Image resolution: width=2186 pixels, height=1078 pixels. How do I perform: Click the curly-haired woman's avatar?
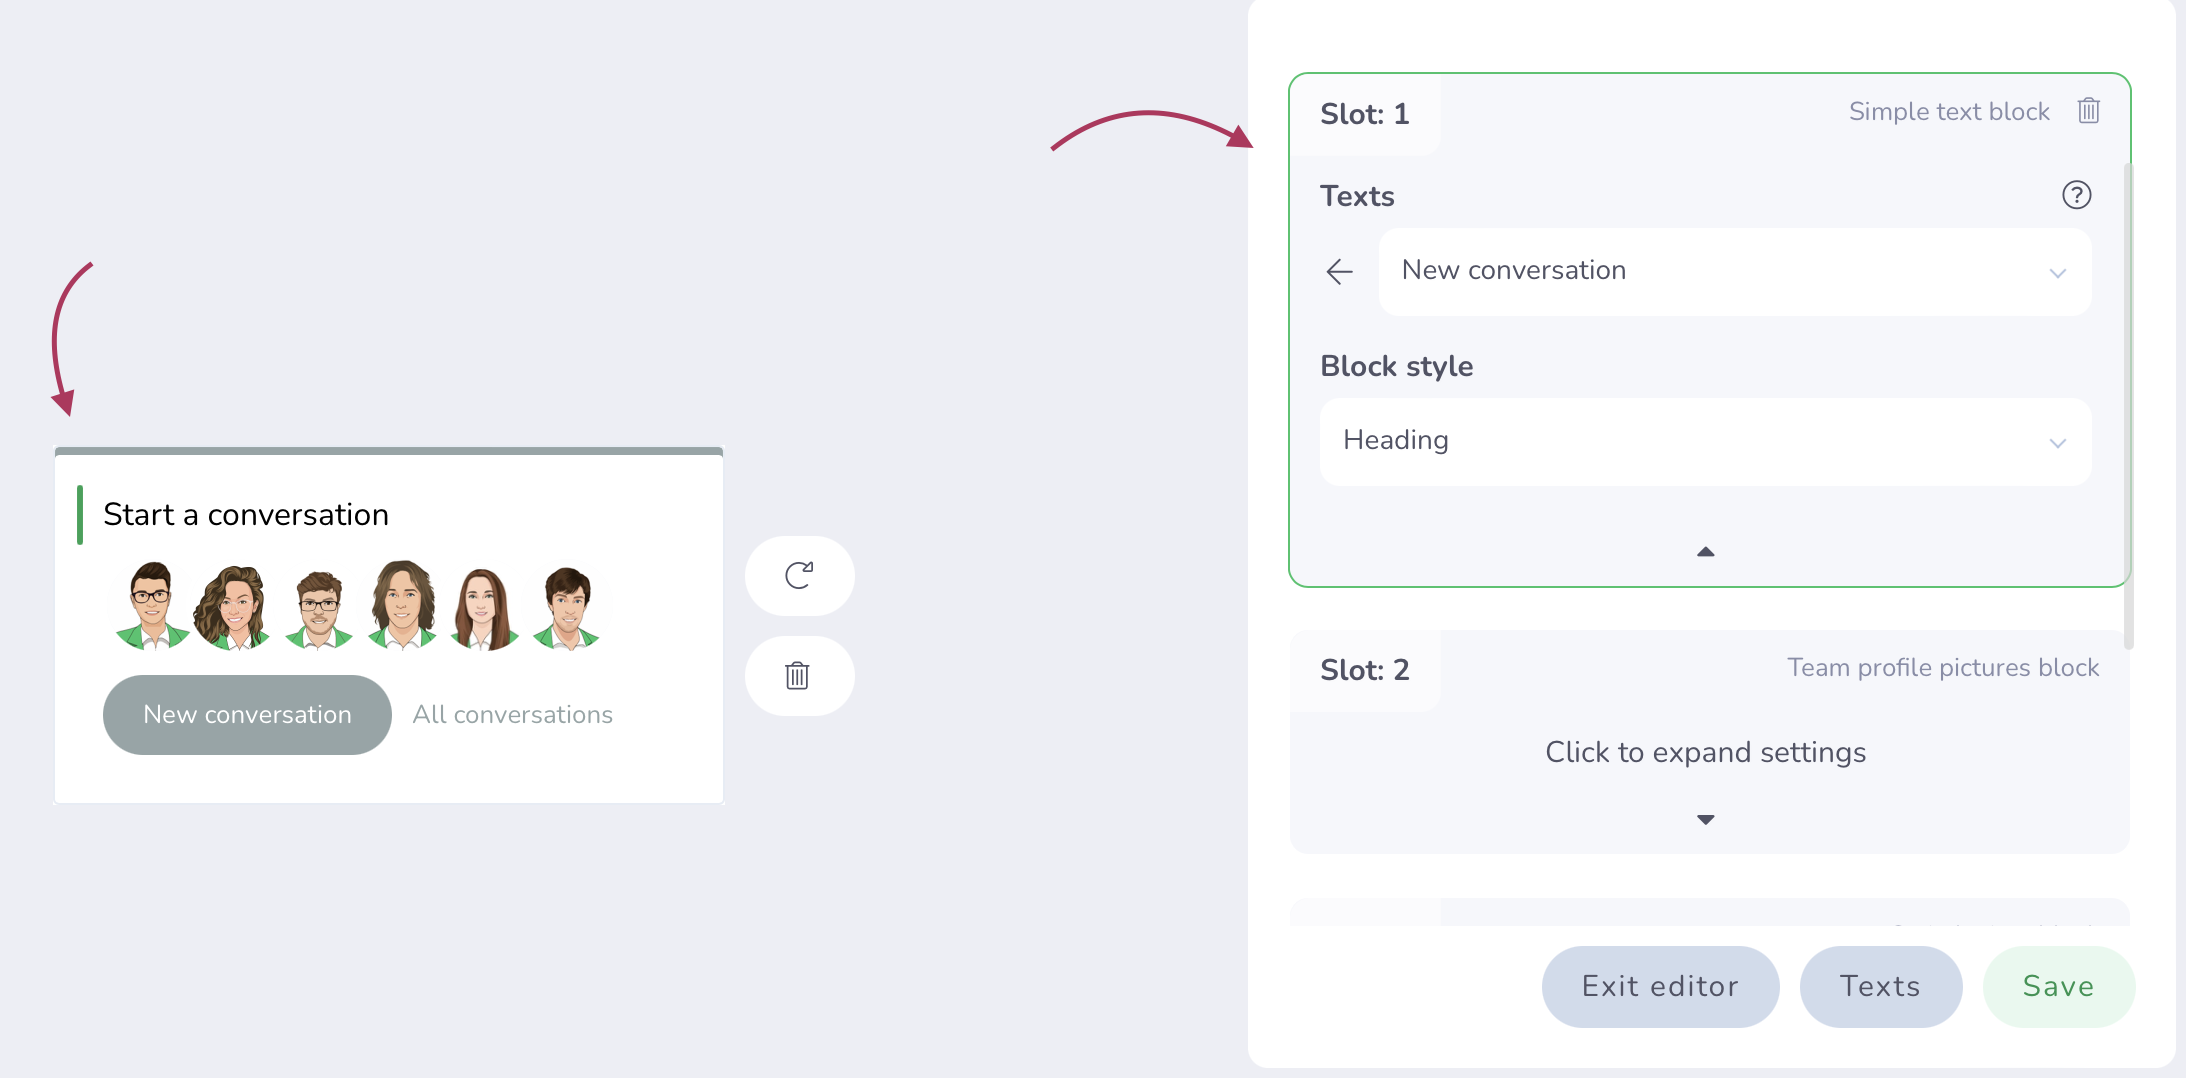point(234,606)
